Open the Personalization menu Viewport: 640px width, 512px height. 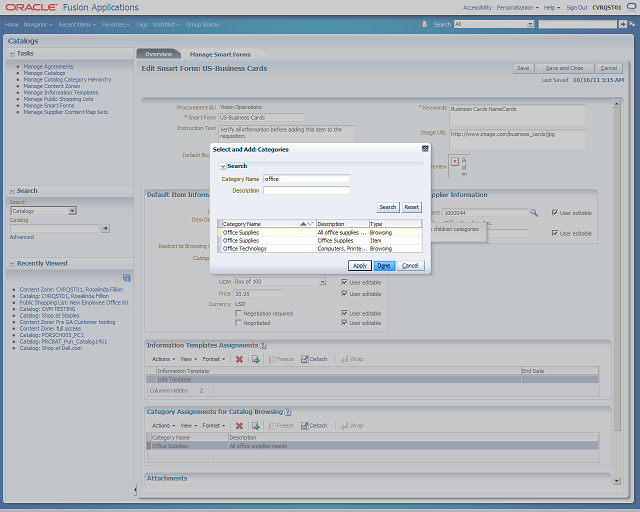517,7
